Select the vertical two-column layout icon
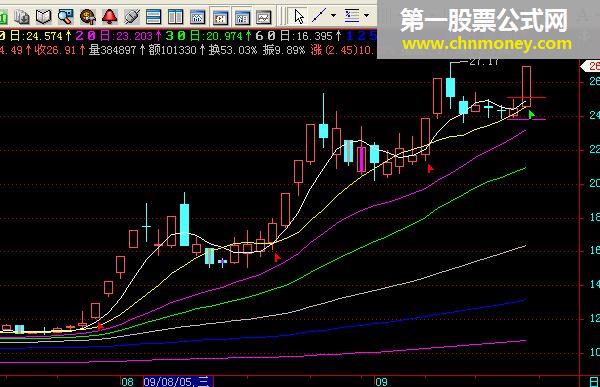Image resolution: width=600 pixels, height=387 pixels. (175, 17)
